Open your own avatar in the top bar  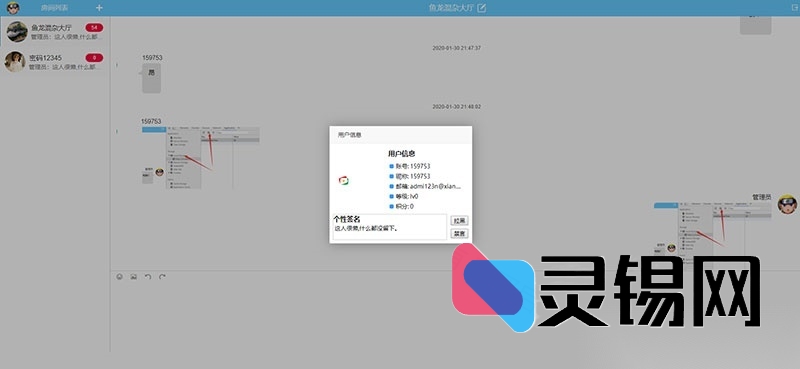click(x=13, y=8)
